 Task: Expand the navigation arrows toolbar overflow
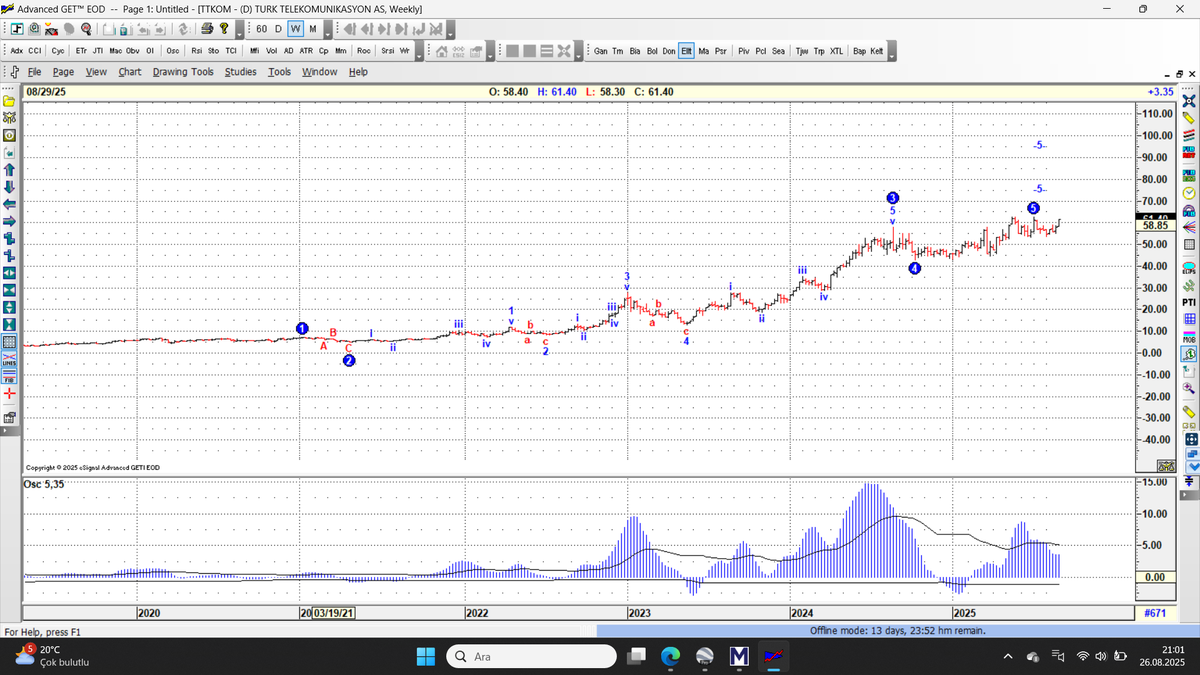pyautogui.click(x=450, y=28)
